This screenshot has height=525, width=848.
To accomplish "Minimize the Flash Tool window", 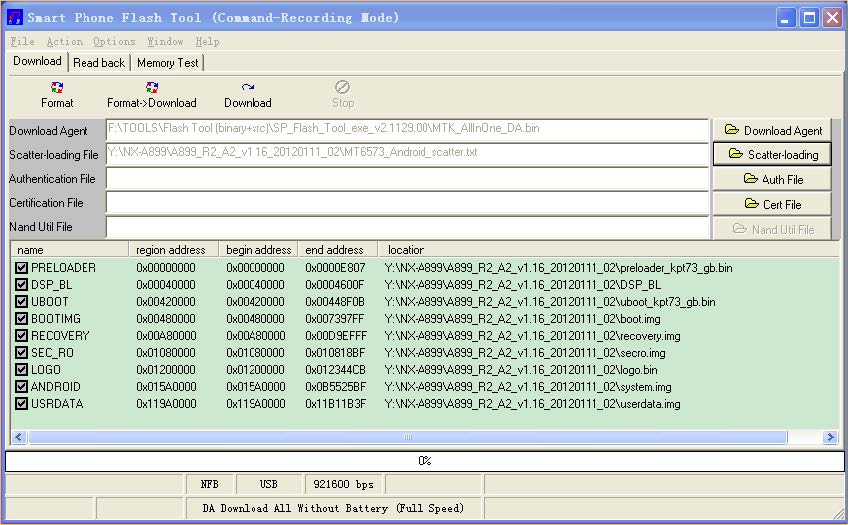I will tap(785, 18).
